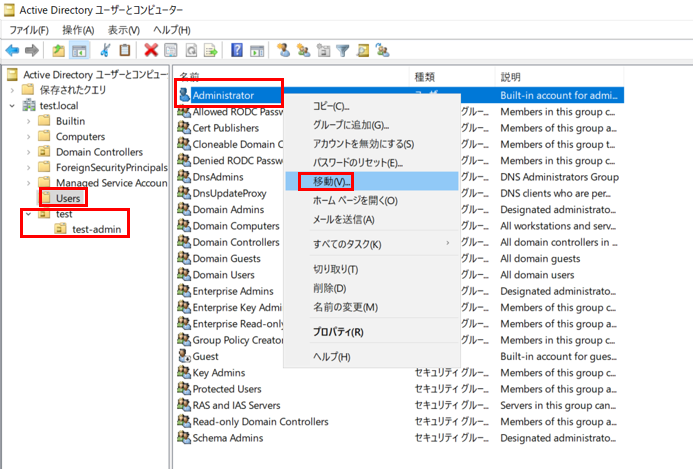The width and height of the screenshot is (693, 469).
Task: Select the Administrator user row
Action: pyautogui.click(x=223, y=95)
